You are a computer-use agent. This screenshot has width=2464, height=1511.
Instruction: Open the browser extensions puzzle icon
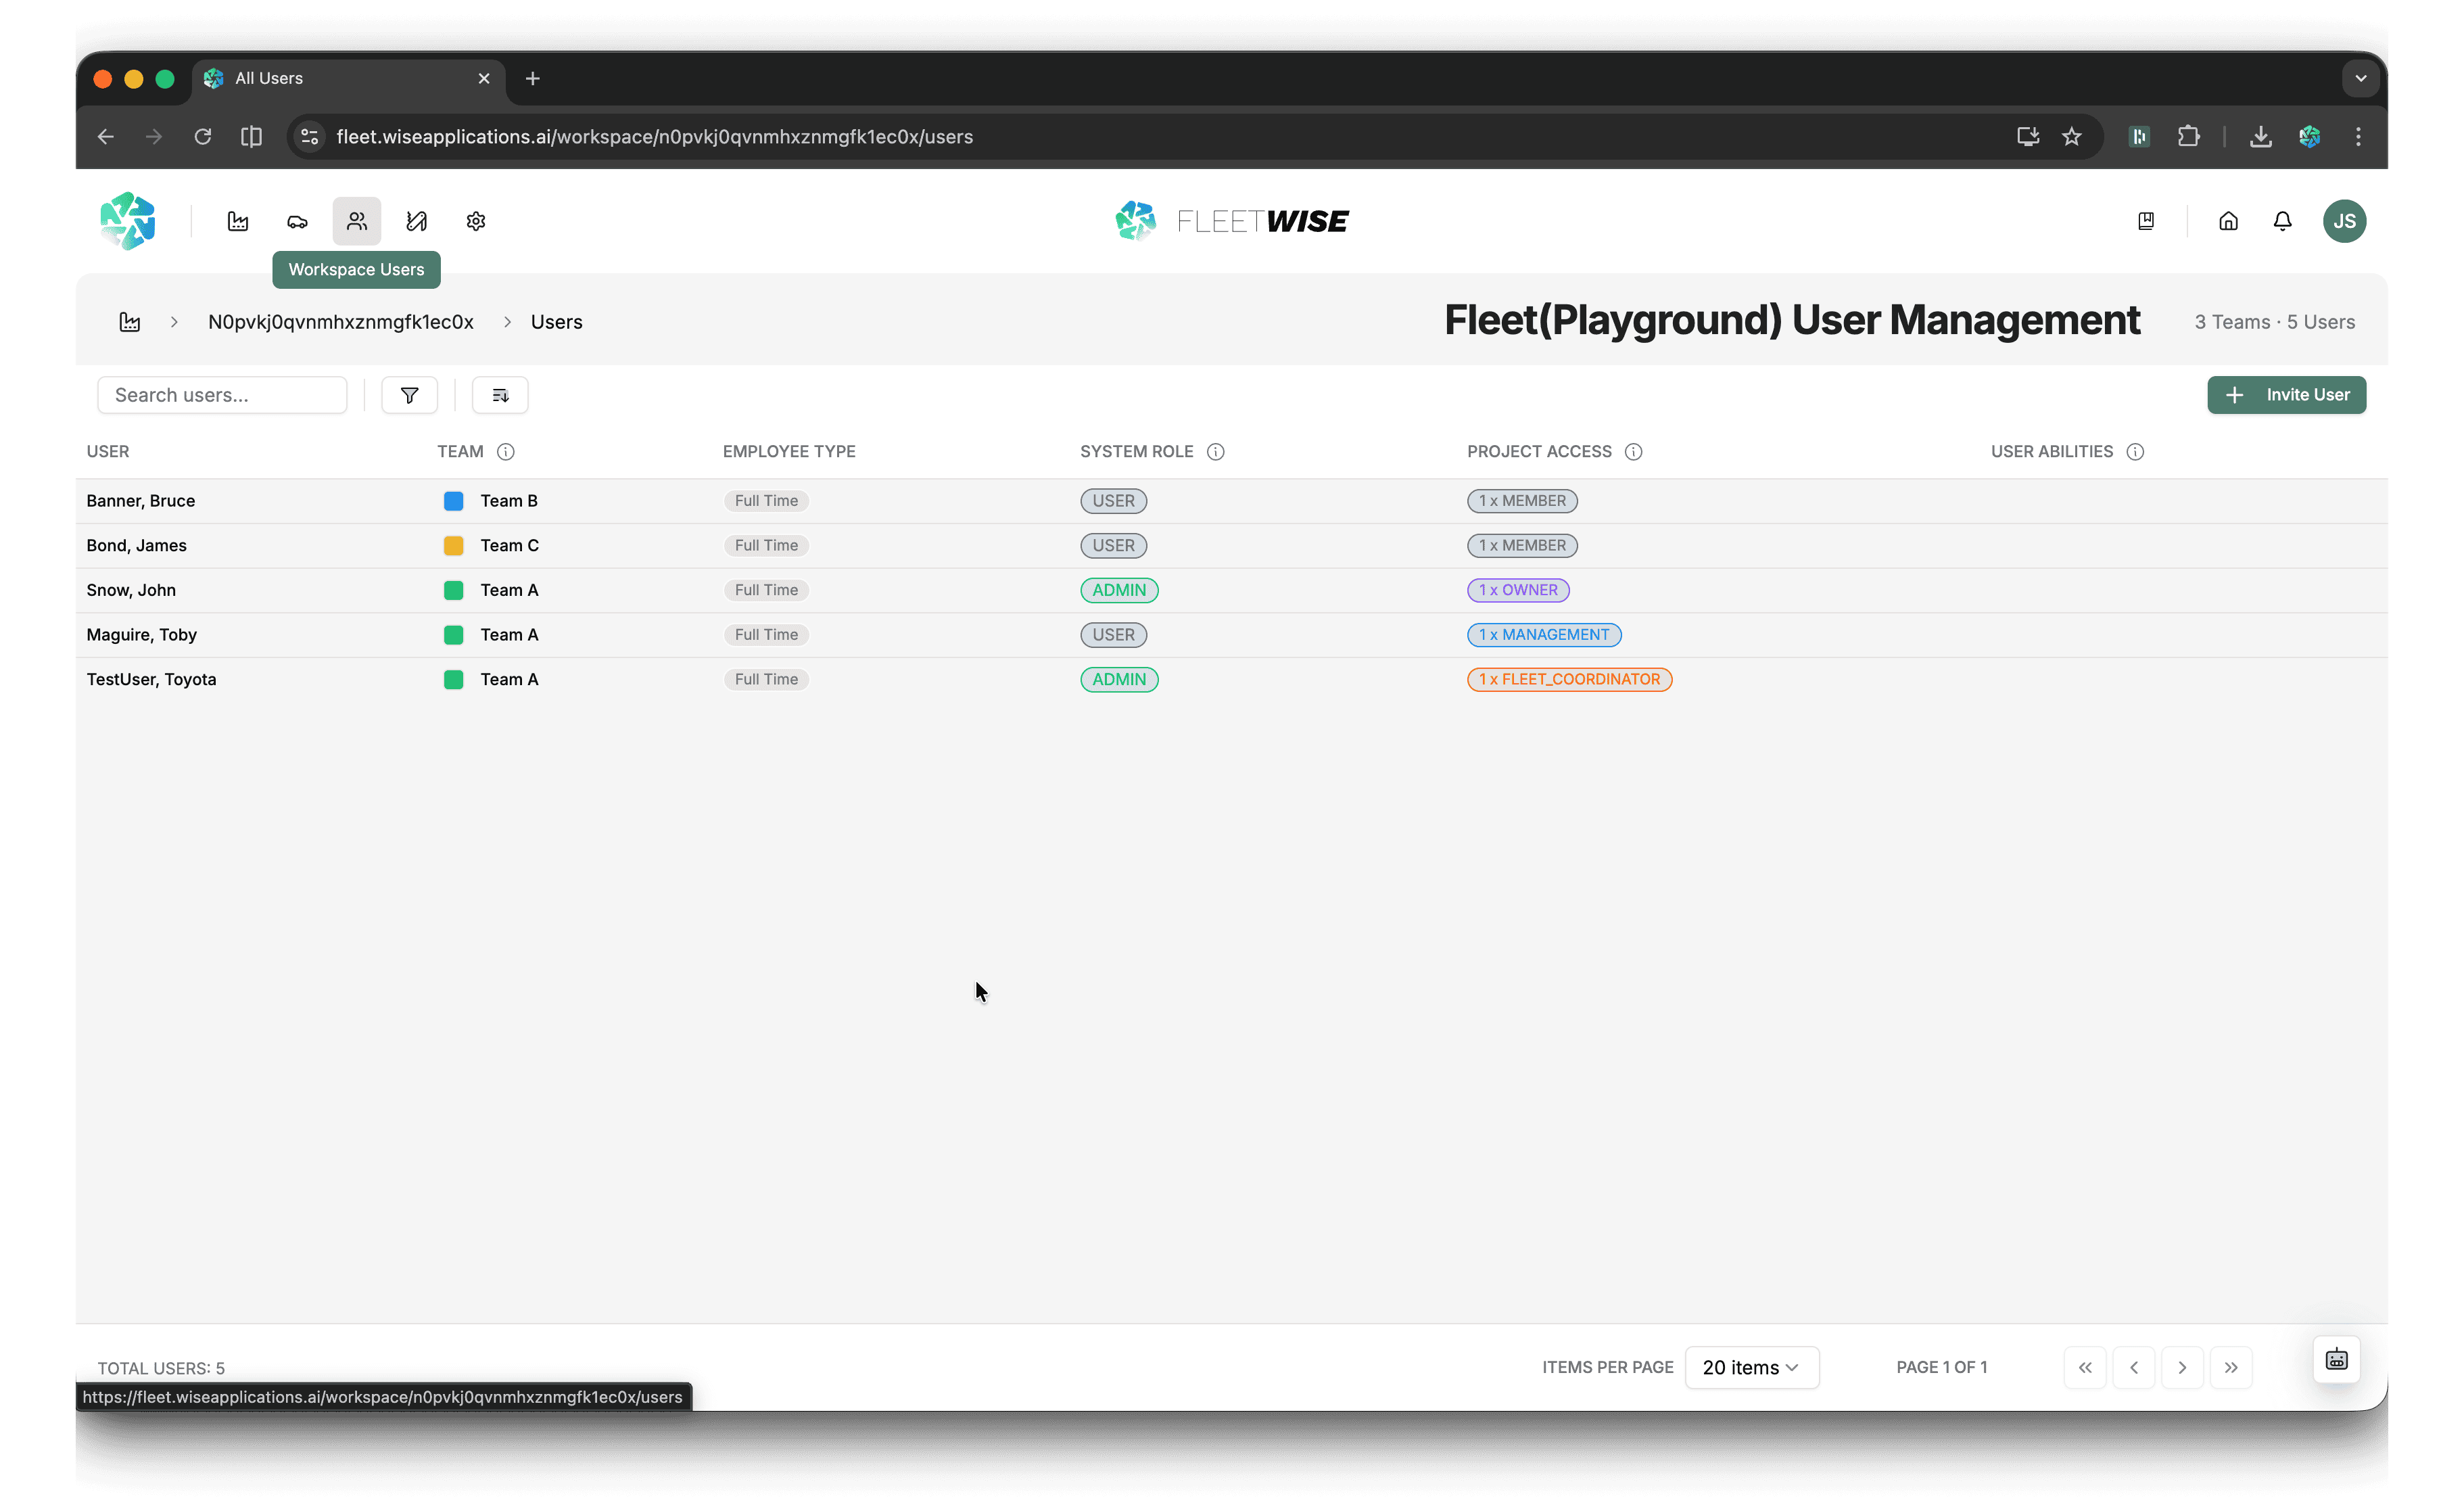[2189, 136]
